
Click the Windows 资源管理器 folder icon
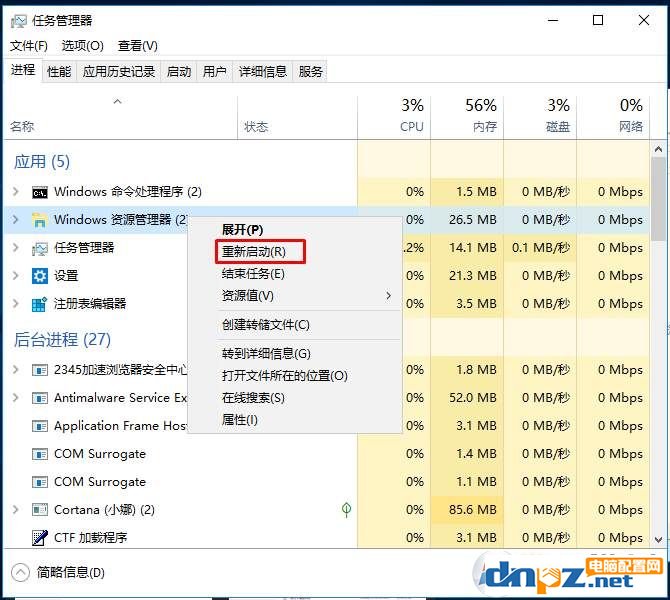pos(40,220)
